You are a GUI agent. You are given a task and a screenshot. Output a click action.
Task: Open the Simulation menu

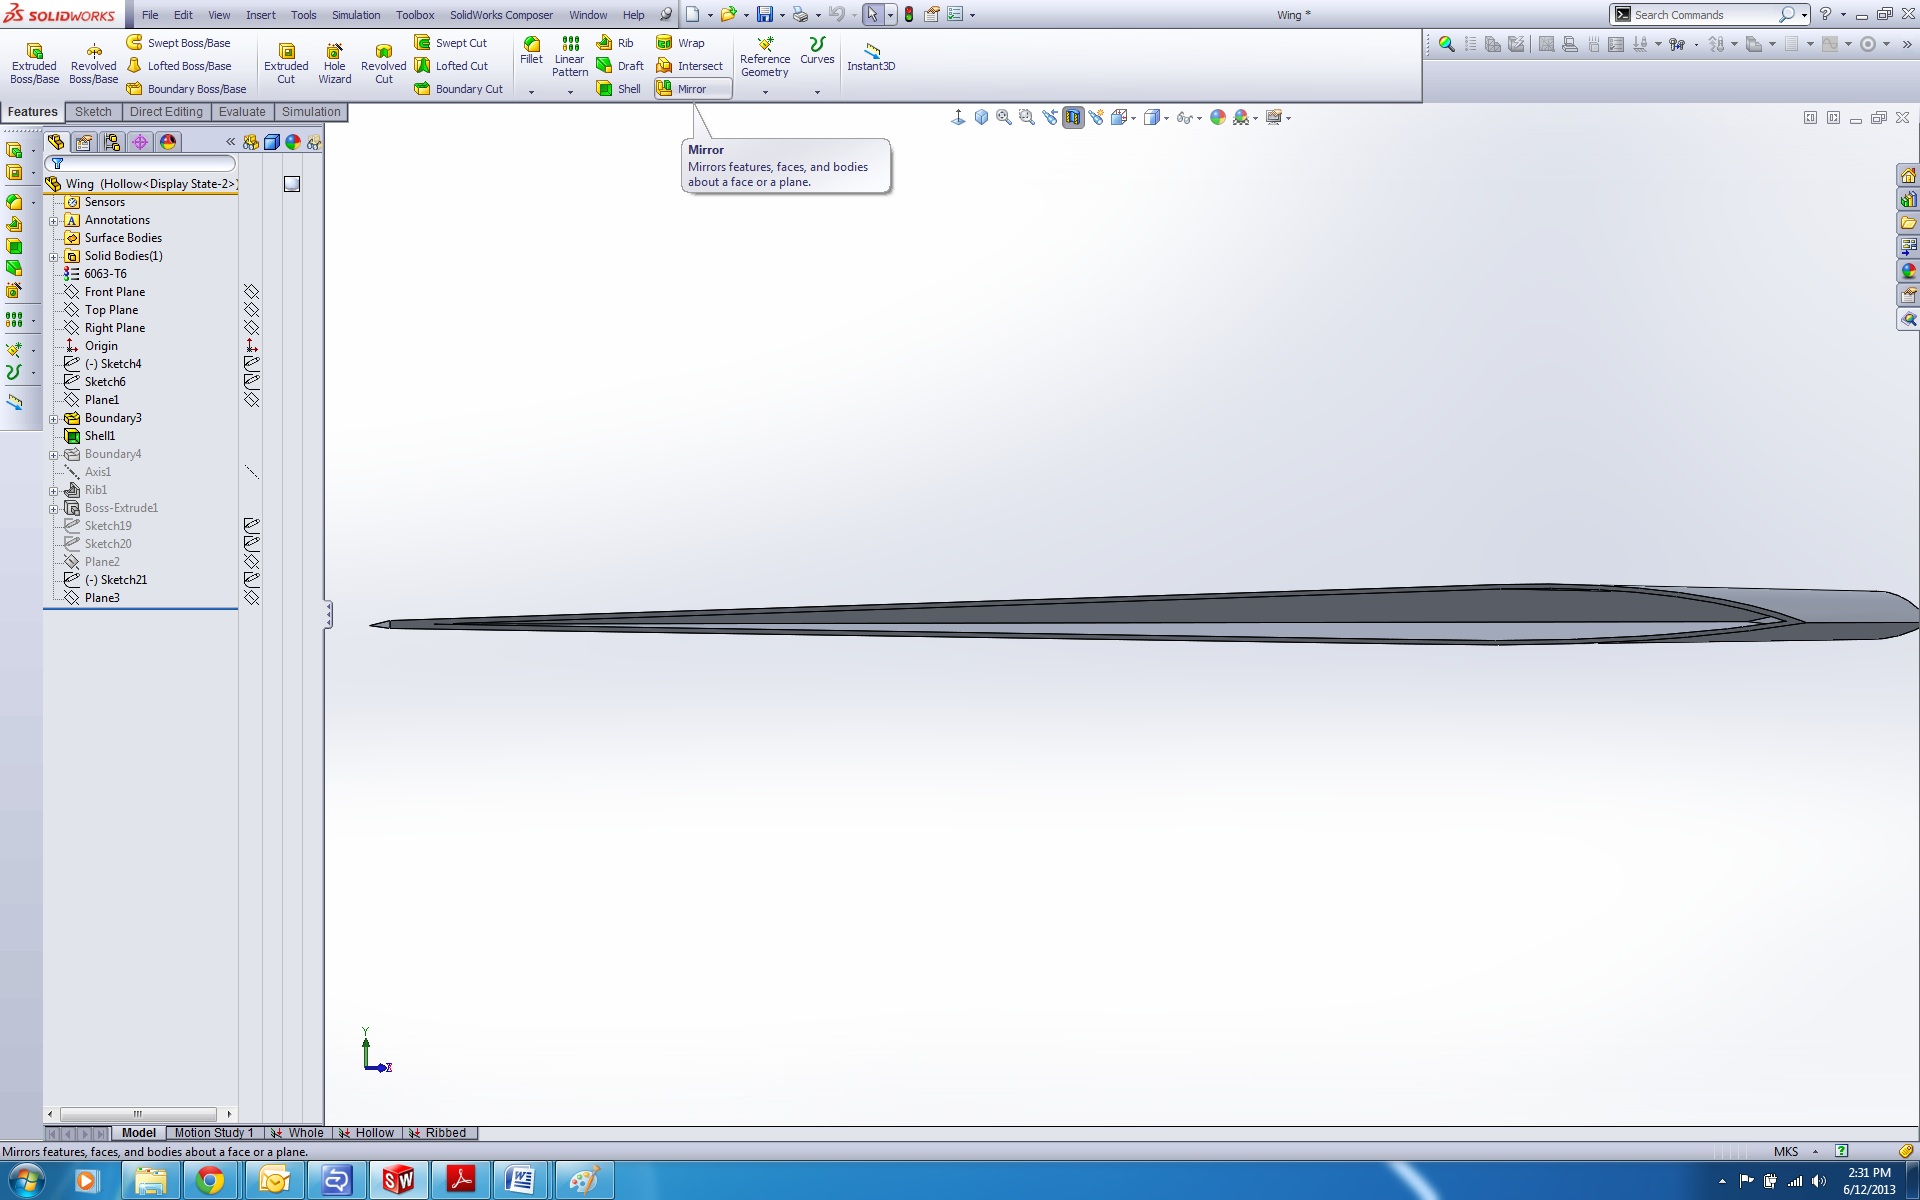click(x=356, y=15)
